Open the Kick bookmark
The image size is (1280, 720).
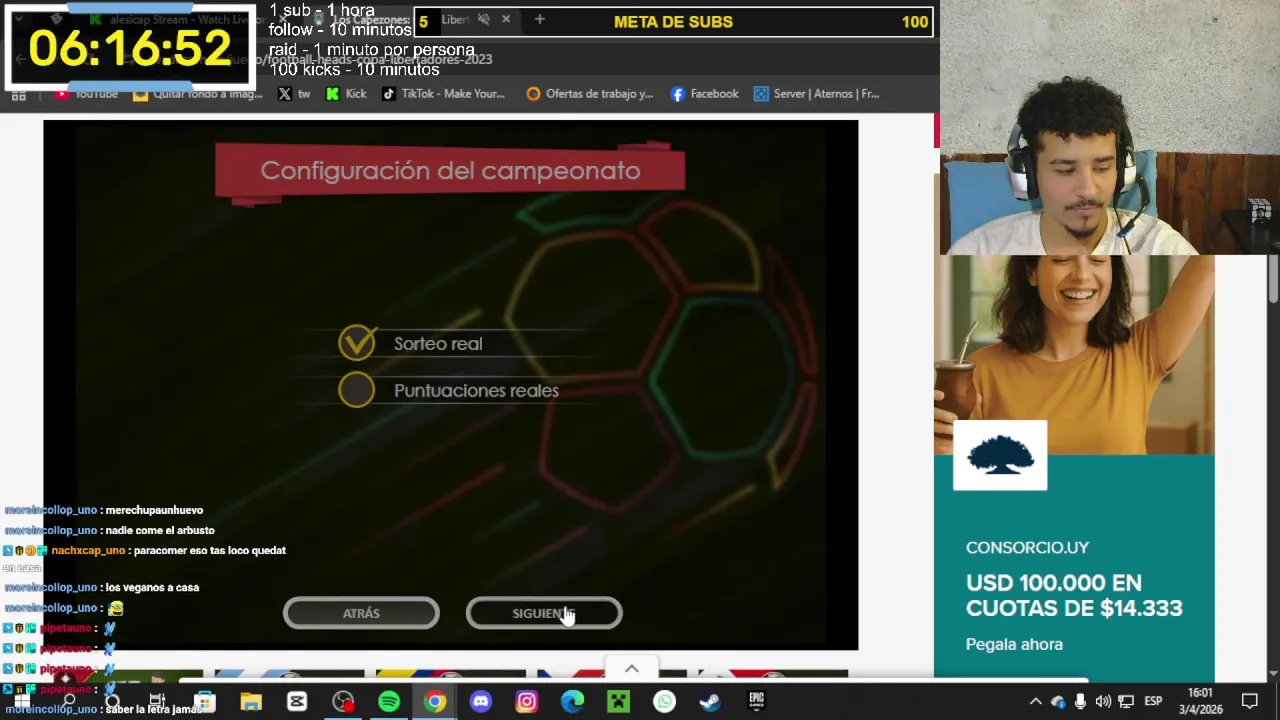click(x=346, y=94)
